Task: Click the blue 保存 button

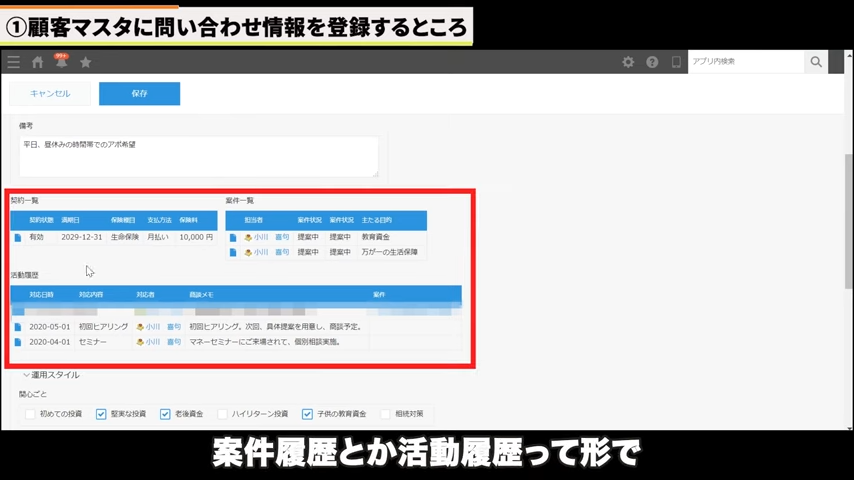Action: coord(139,94)
